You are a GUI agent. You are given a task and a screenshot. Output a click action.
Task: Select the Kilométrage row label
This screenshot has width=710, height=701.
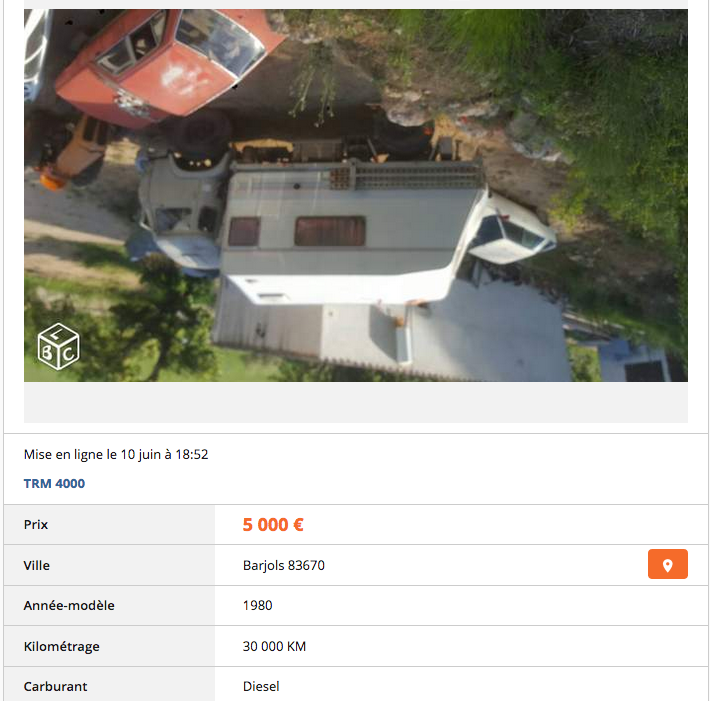click(62, 646)
